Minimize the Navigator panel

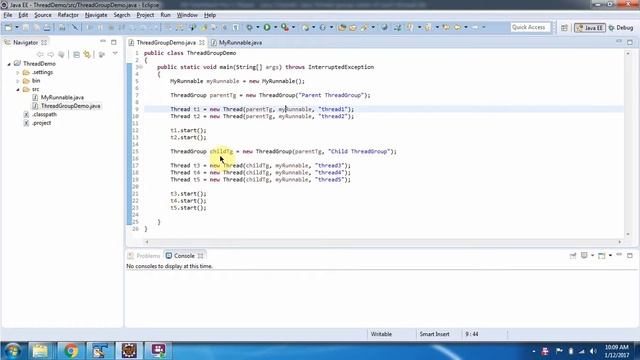103,42
